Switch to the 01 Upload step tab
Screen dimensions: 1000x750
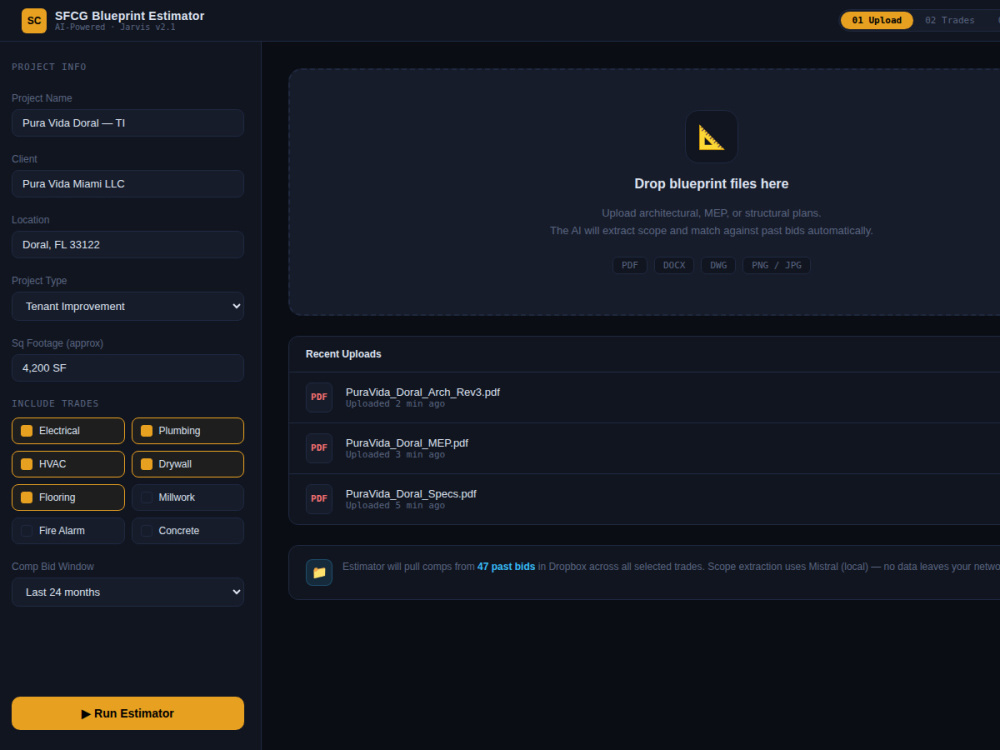click(876, 20)
